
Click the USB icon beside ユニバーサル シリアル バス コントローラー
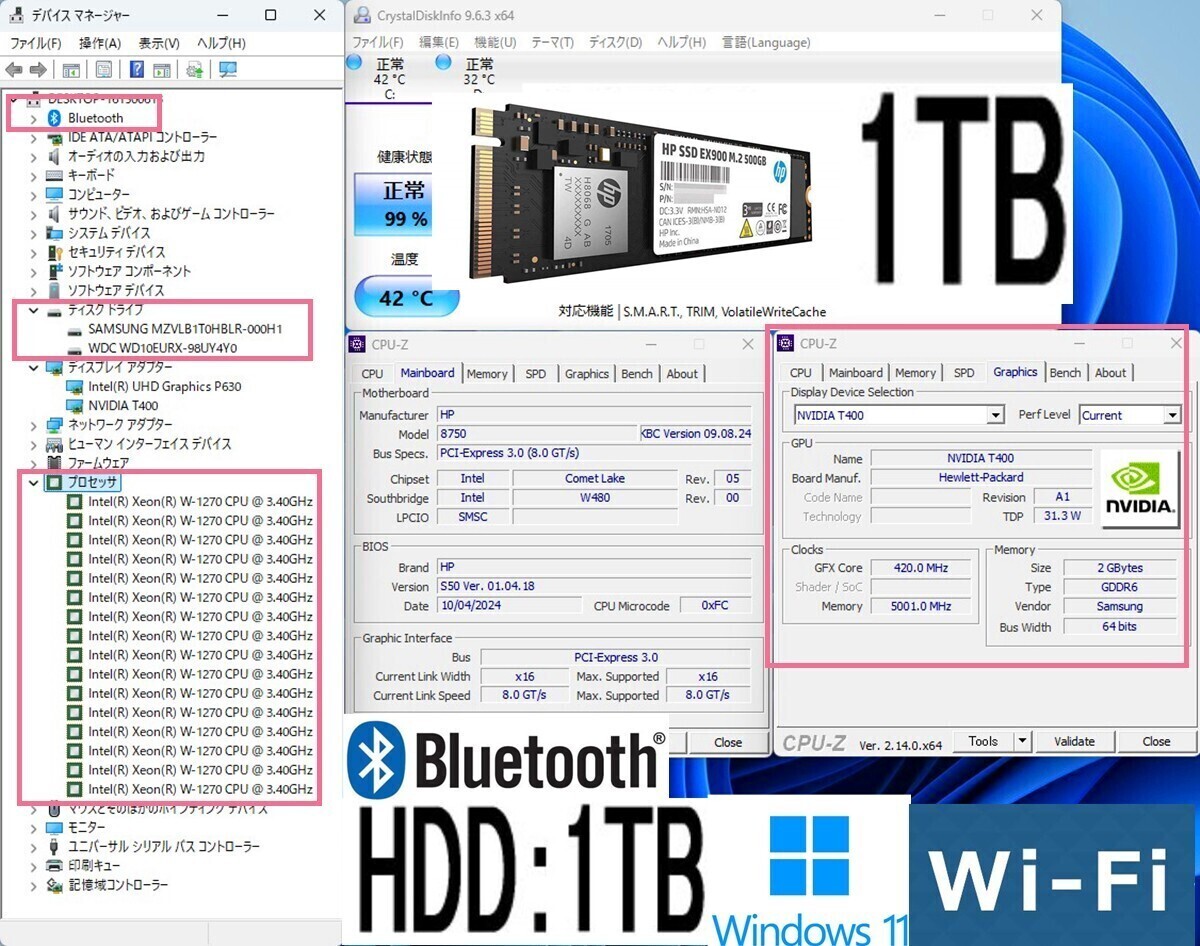55,847
